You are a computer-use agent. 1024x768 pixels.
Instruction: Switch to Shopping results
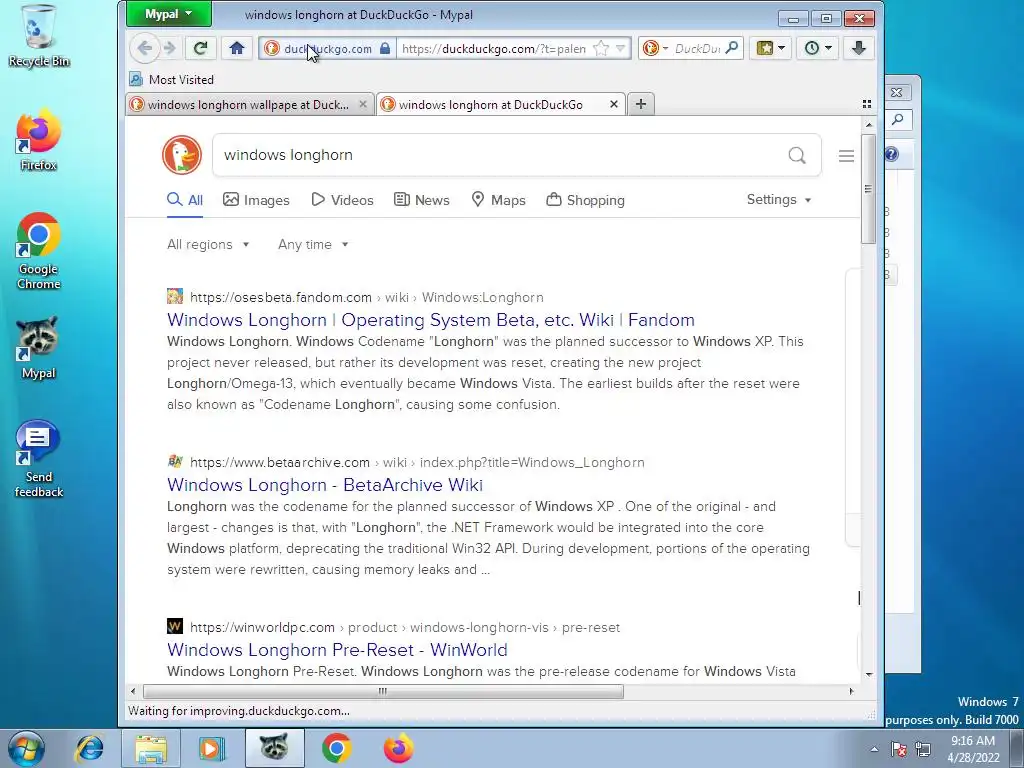point(586,200)
